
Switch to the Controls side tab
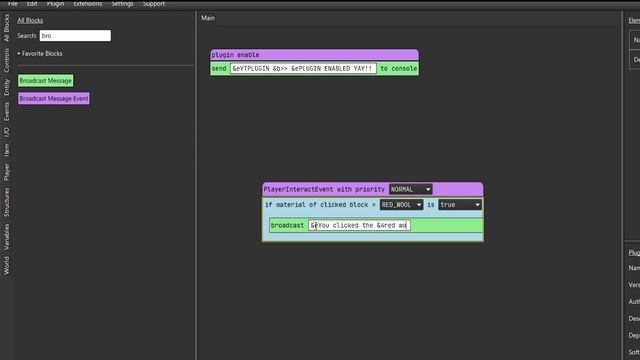pos(7,60)
